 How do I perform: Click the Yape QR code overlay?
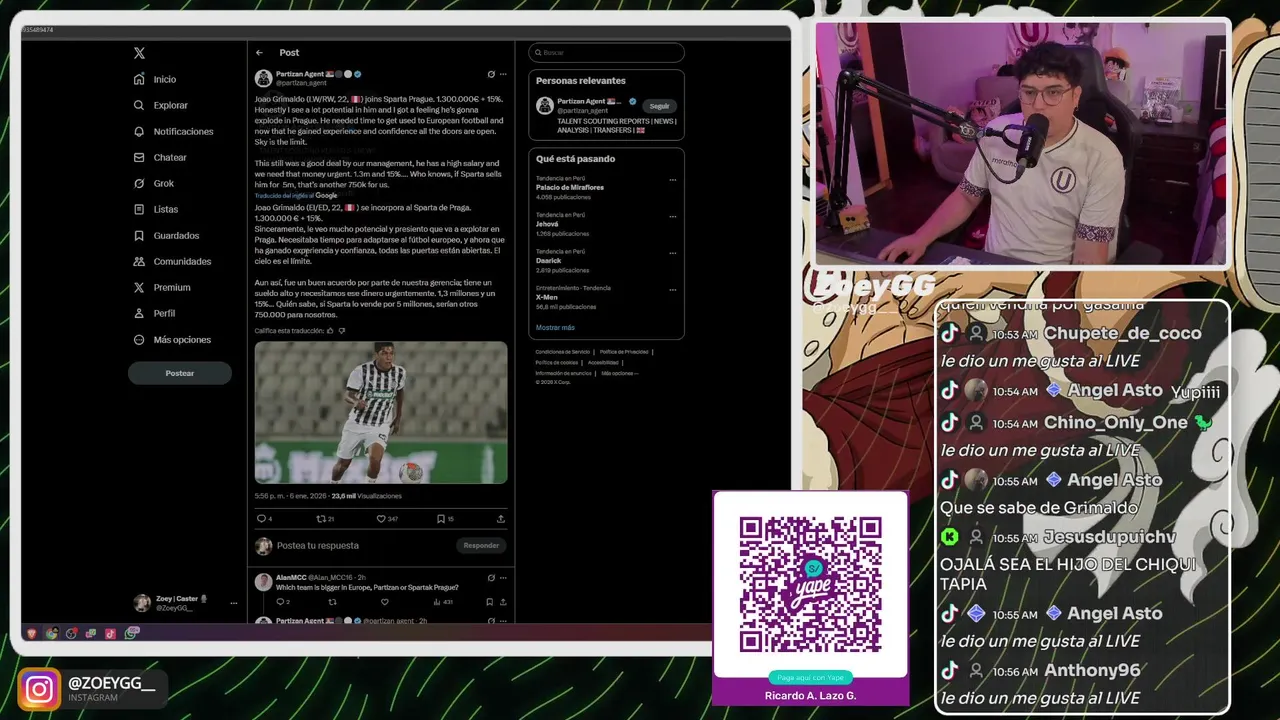click(810, 585)
